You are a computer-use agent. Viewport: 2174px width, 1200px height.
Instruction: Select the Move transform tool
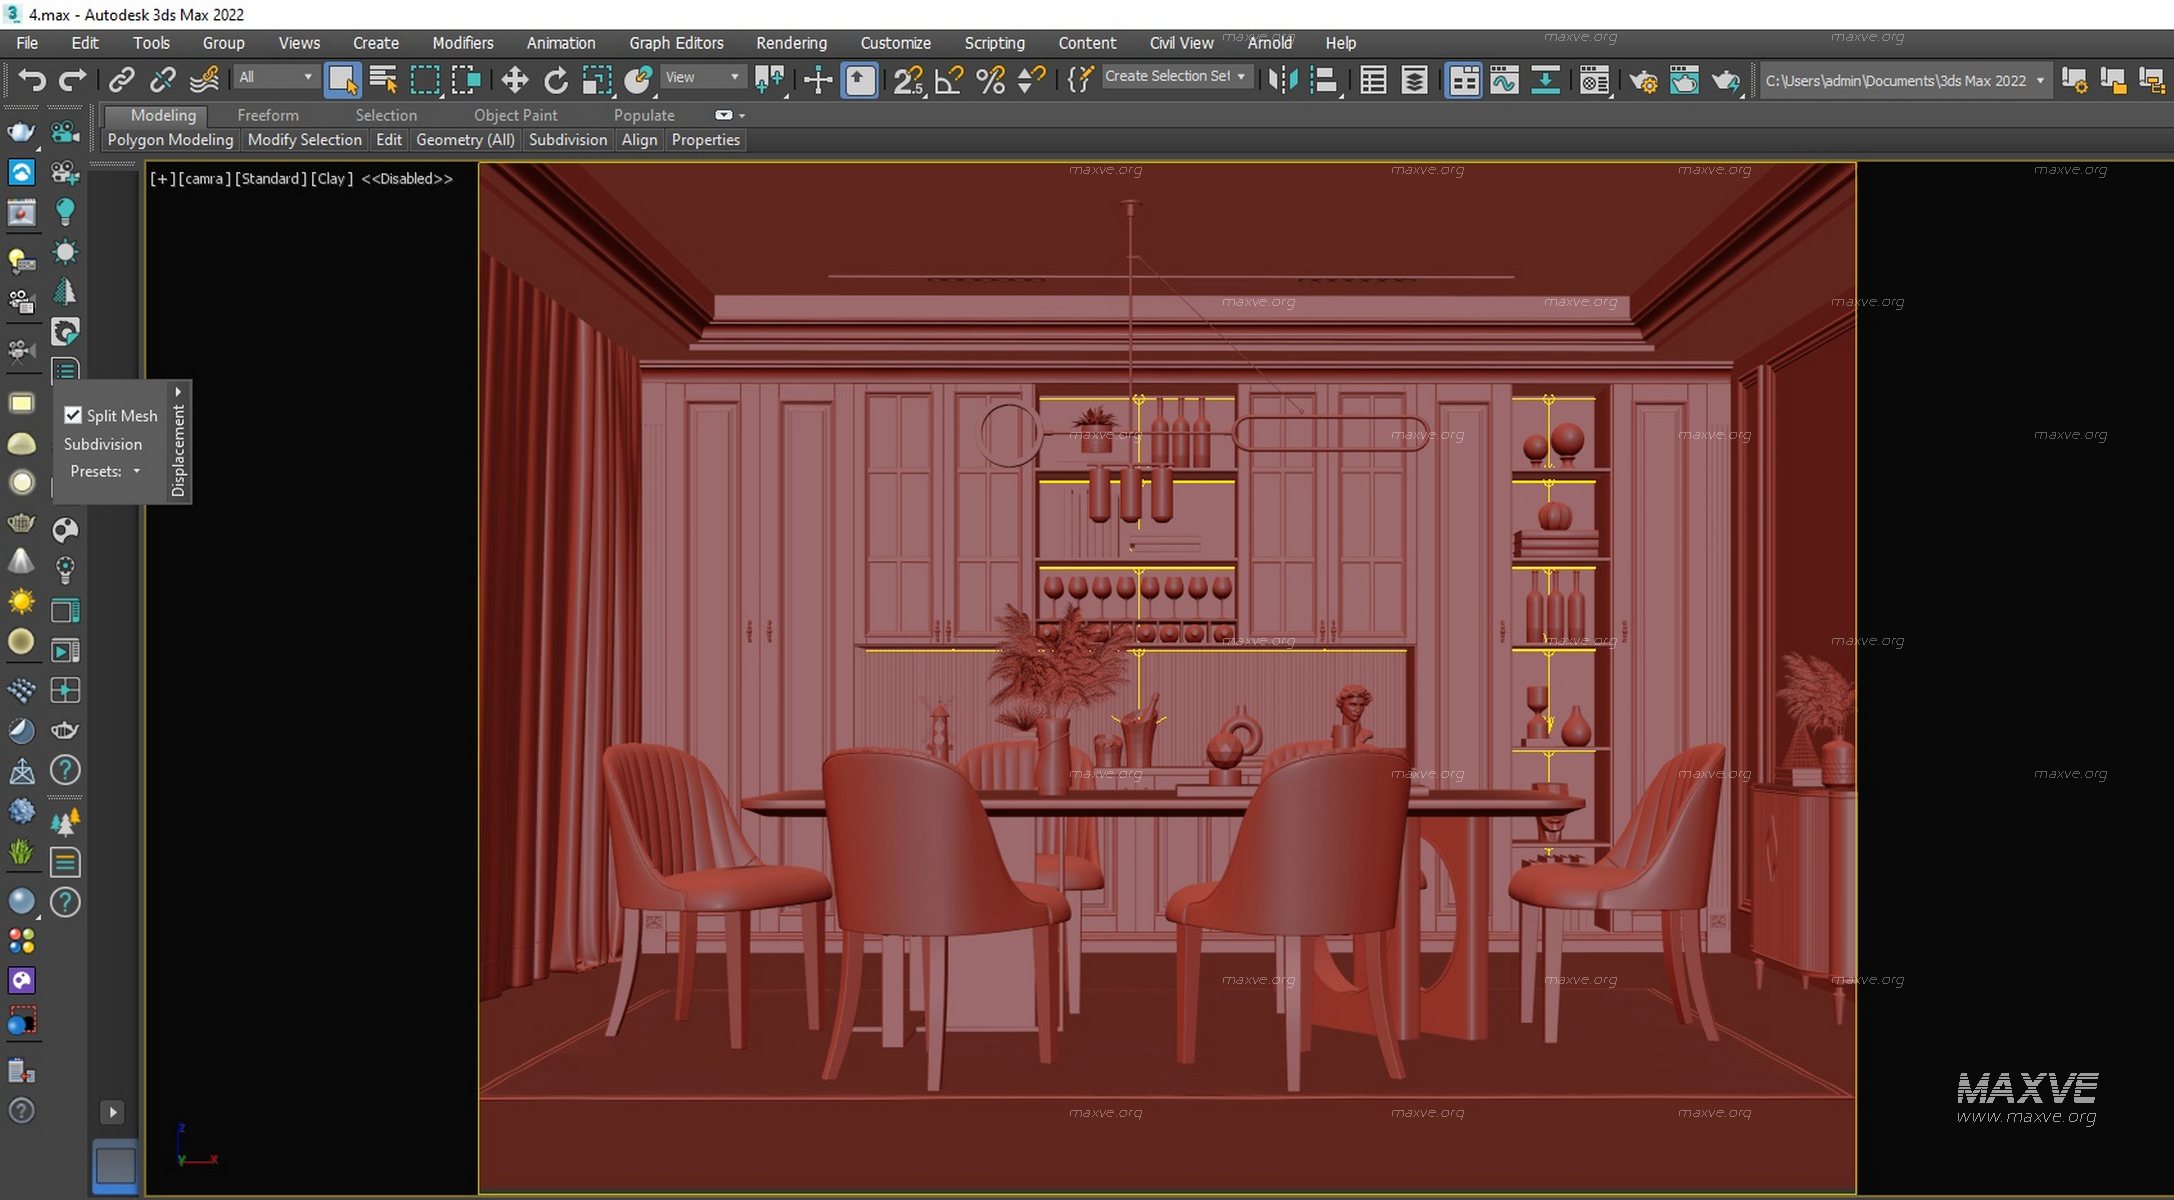(514, 79)
